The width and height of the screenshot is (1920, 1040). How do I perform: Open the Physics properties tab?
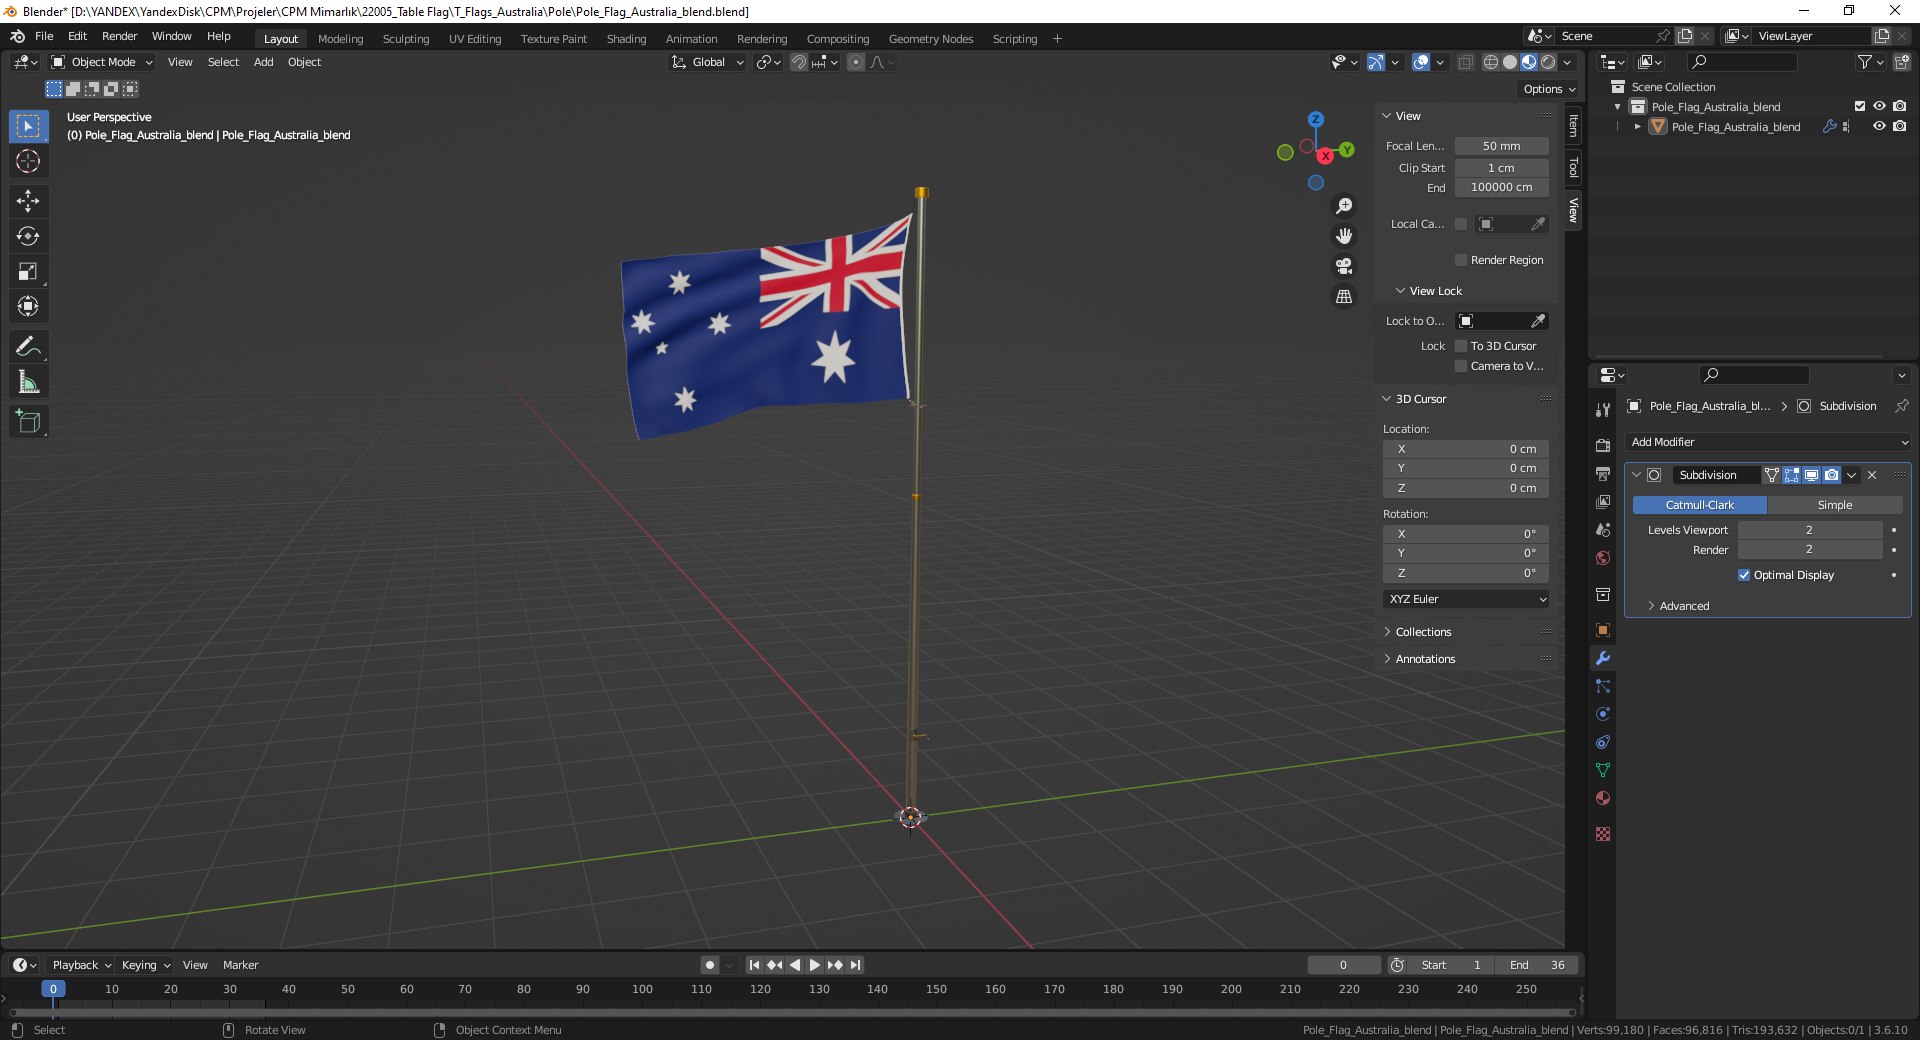tap(1603, 714)
